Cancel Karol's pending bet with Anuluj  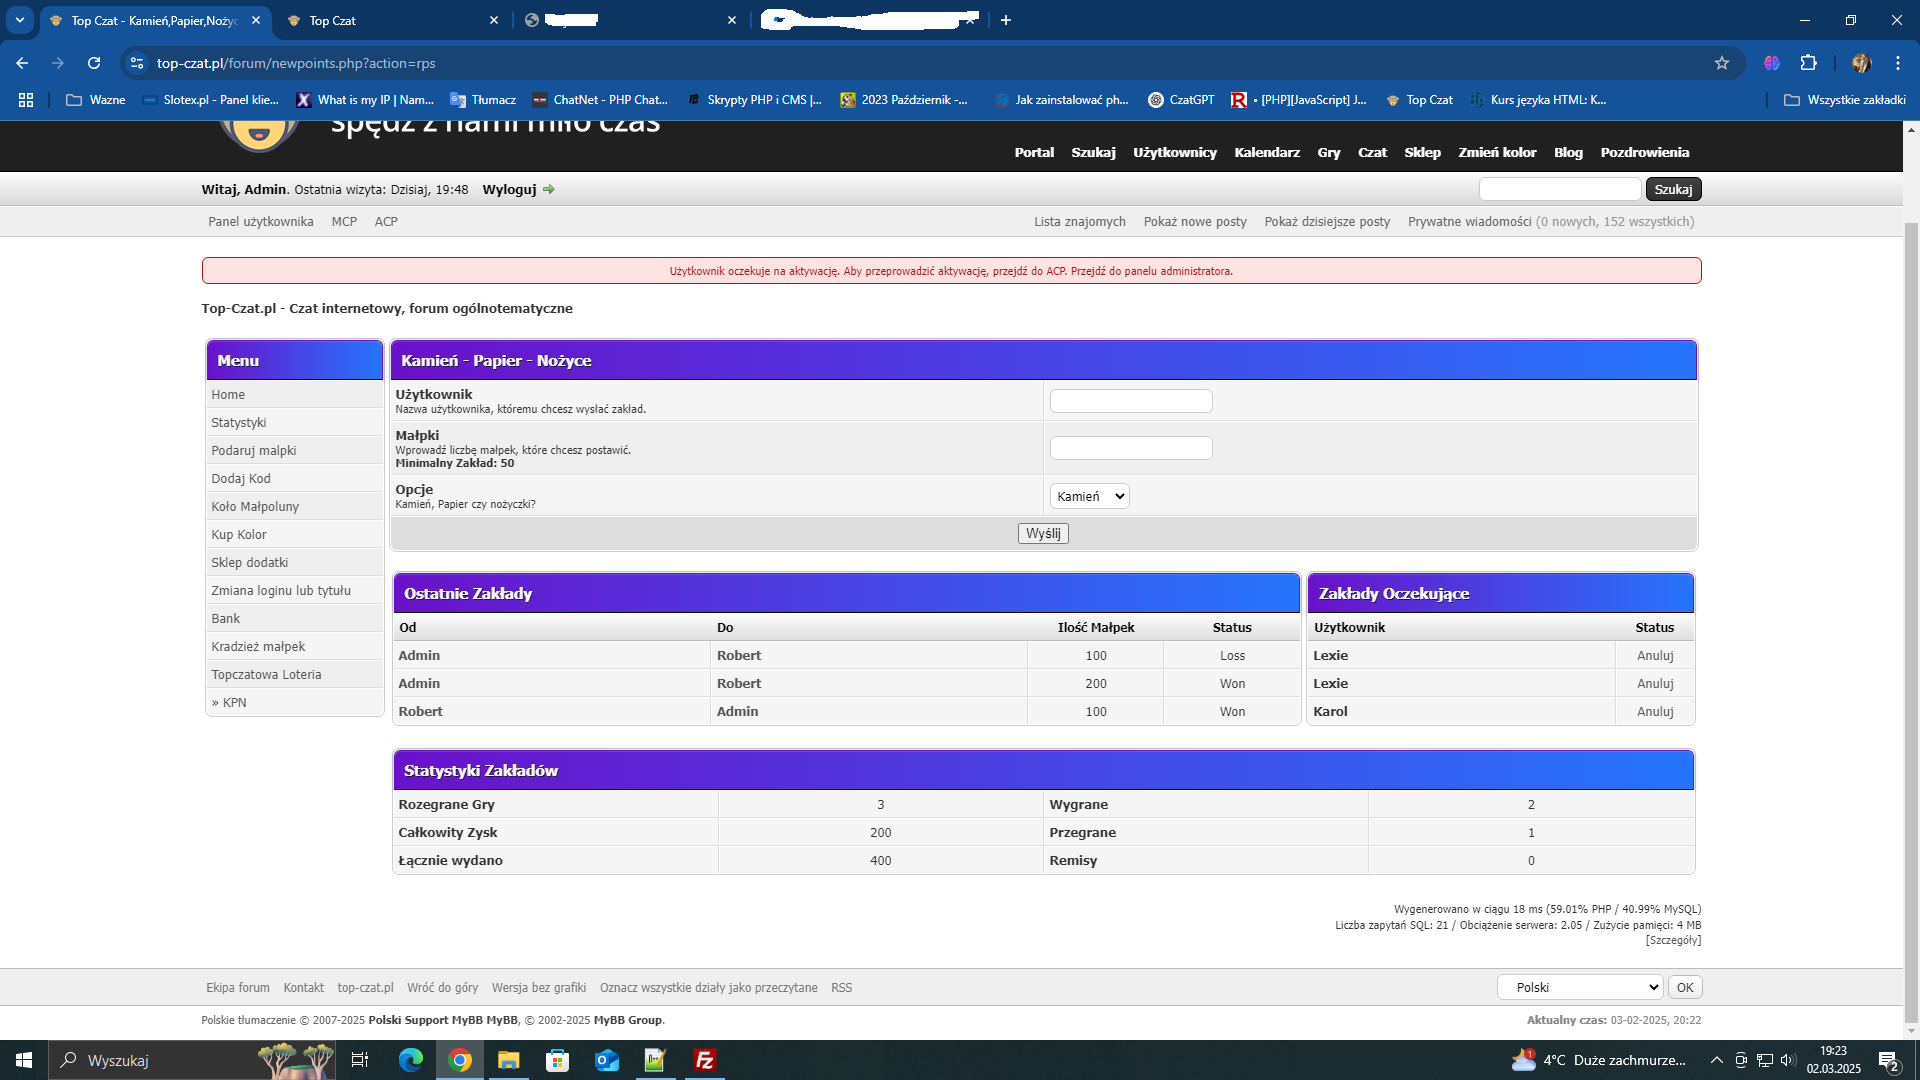(x=1655, y=711)
